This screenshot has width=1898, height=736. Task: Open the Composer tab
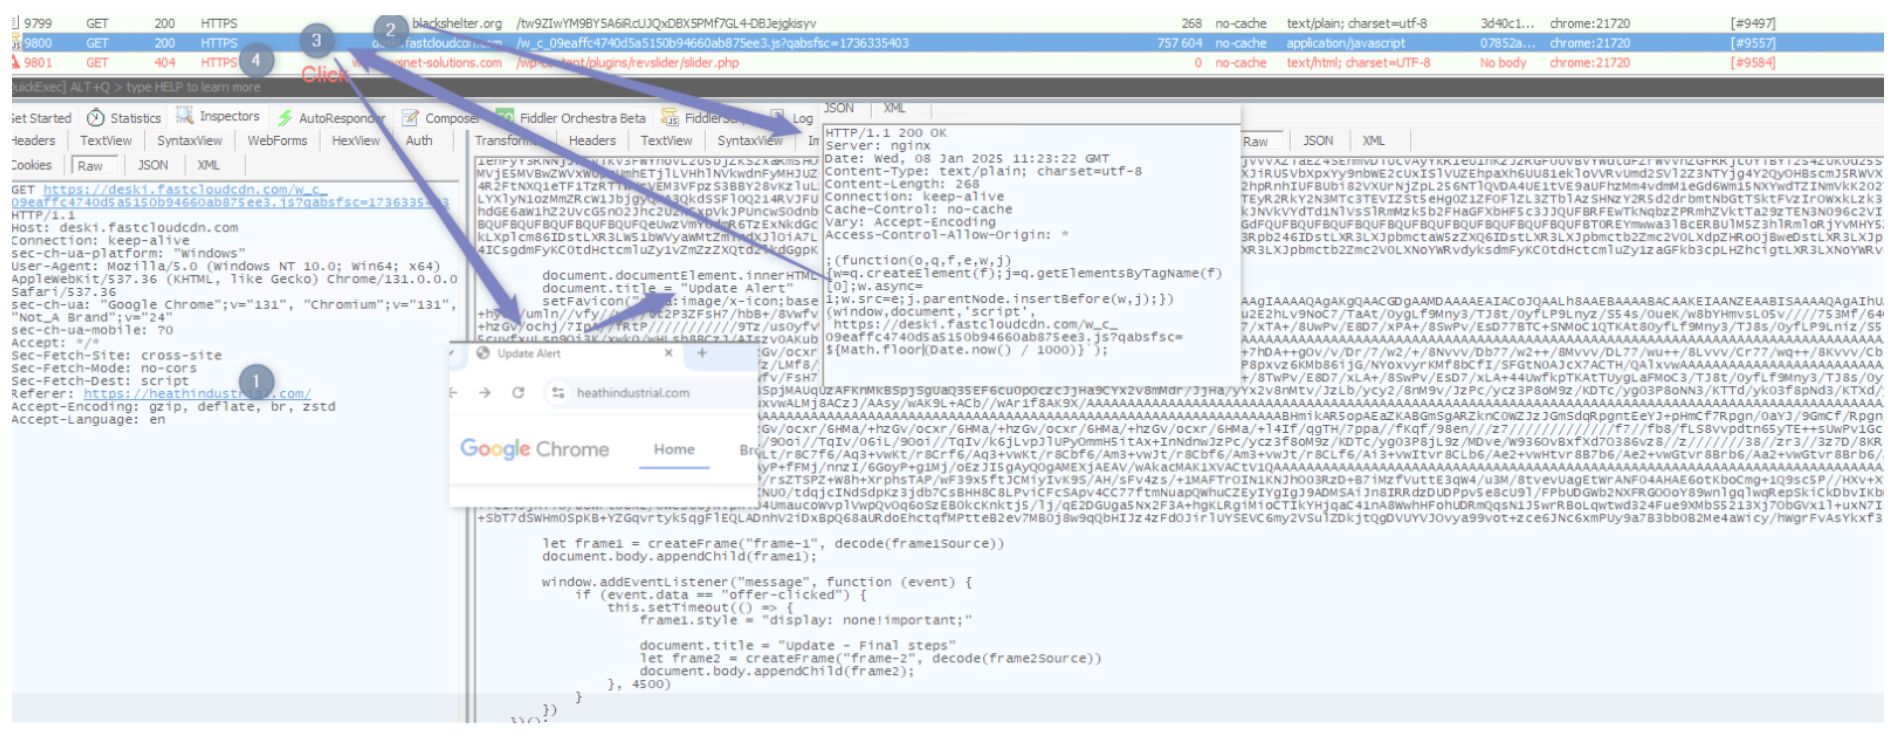pos(441,118)
